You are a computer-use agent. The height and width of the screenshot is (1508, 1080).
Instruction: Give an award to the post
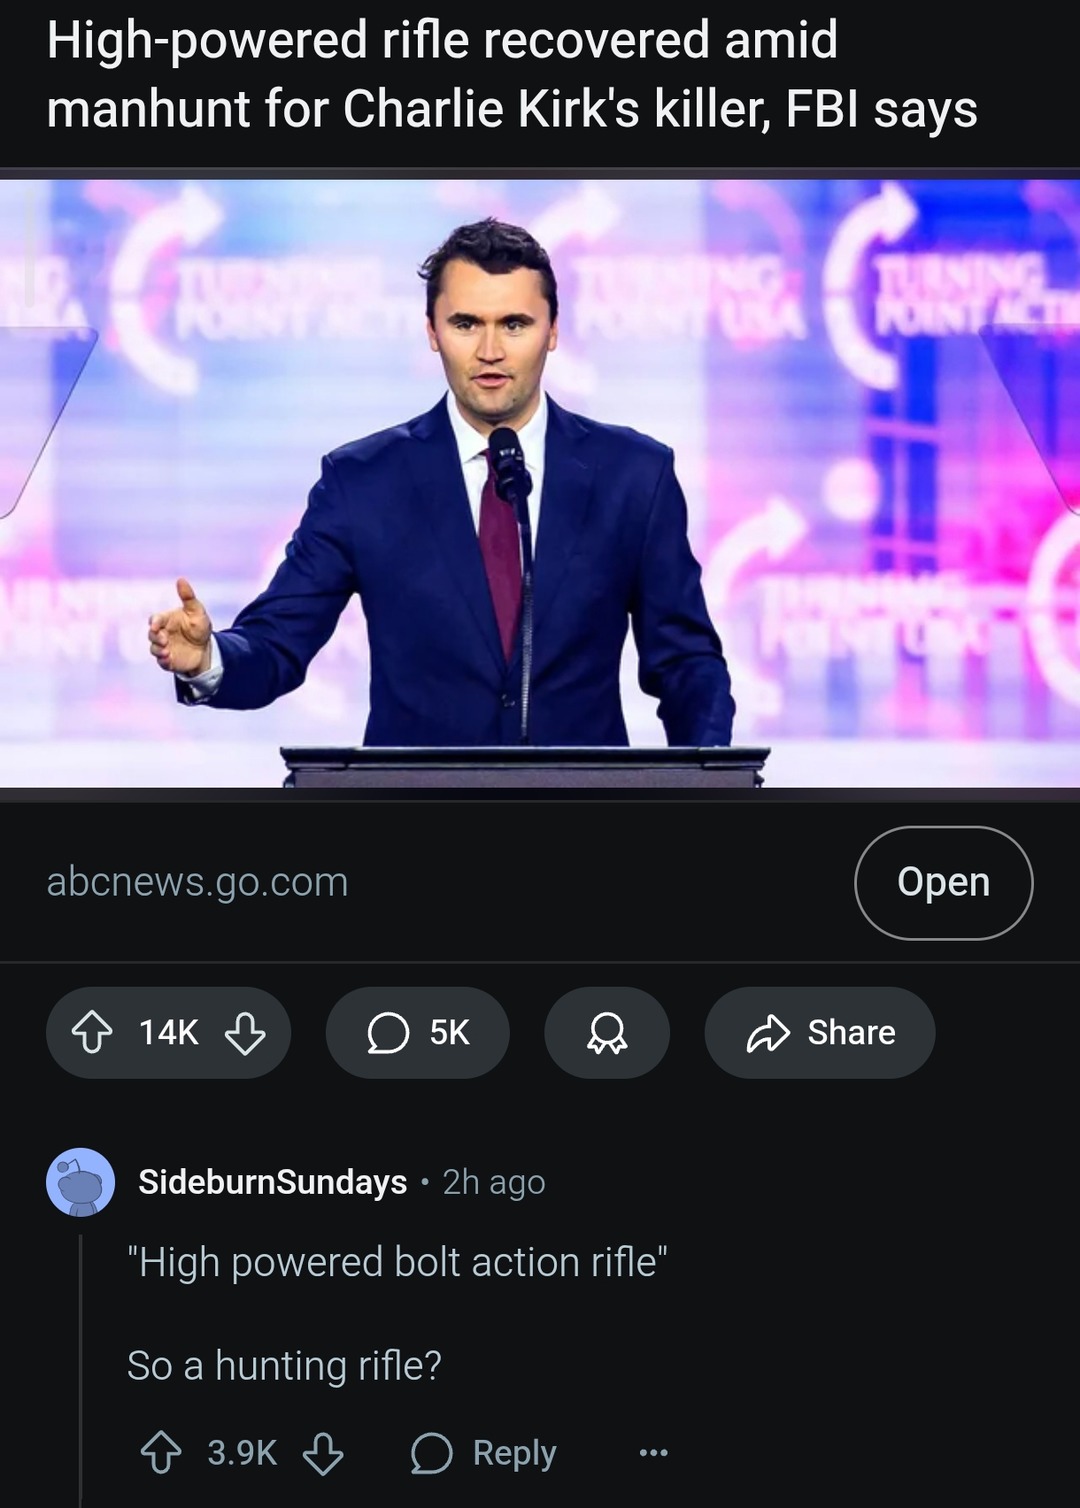tap(607, 1032)
